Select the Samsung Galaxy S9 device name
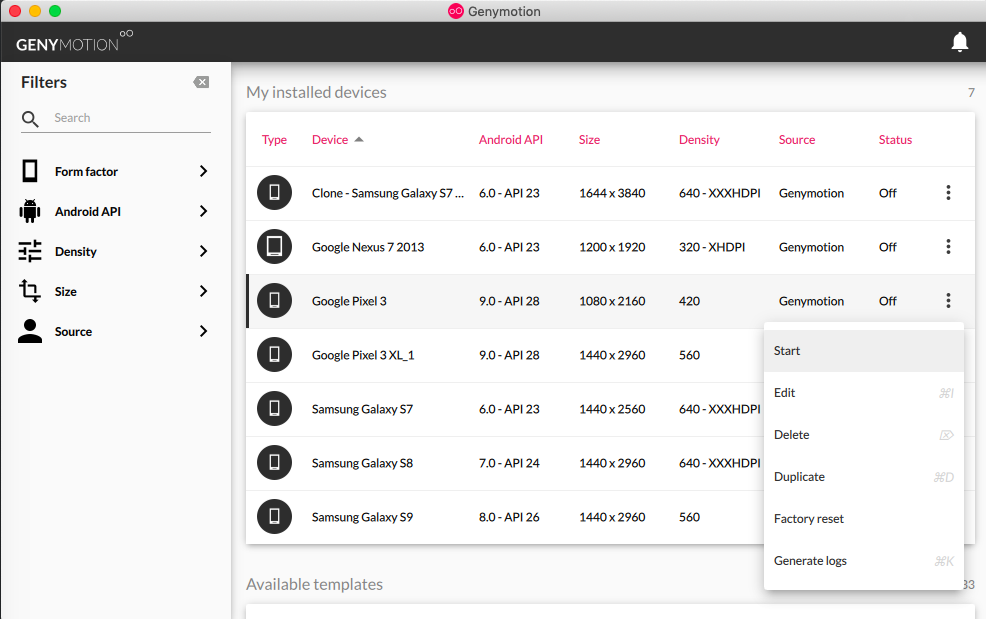Viewport: 986px width, 619px height. [362, 517]
